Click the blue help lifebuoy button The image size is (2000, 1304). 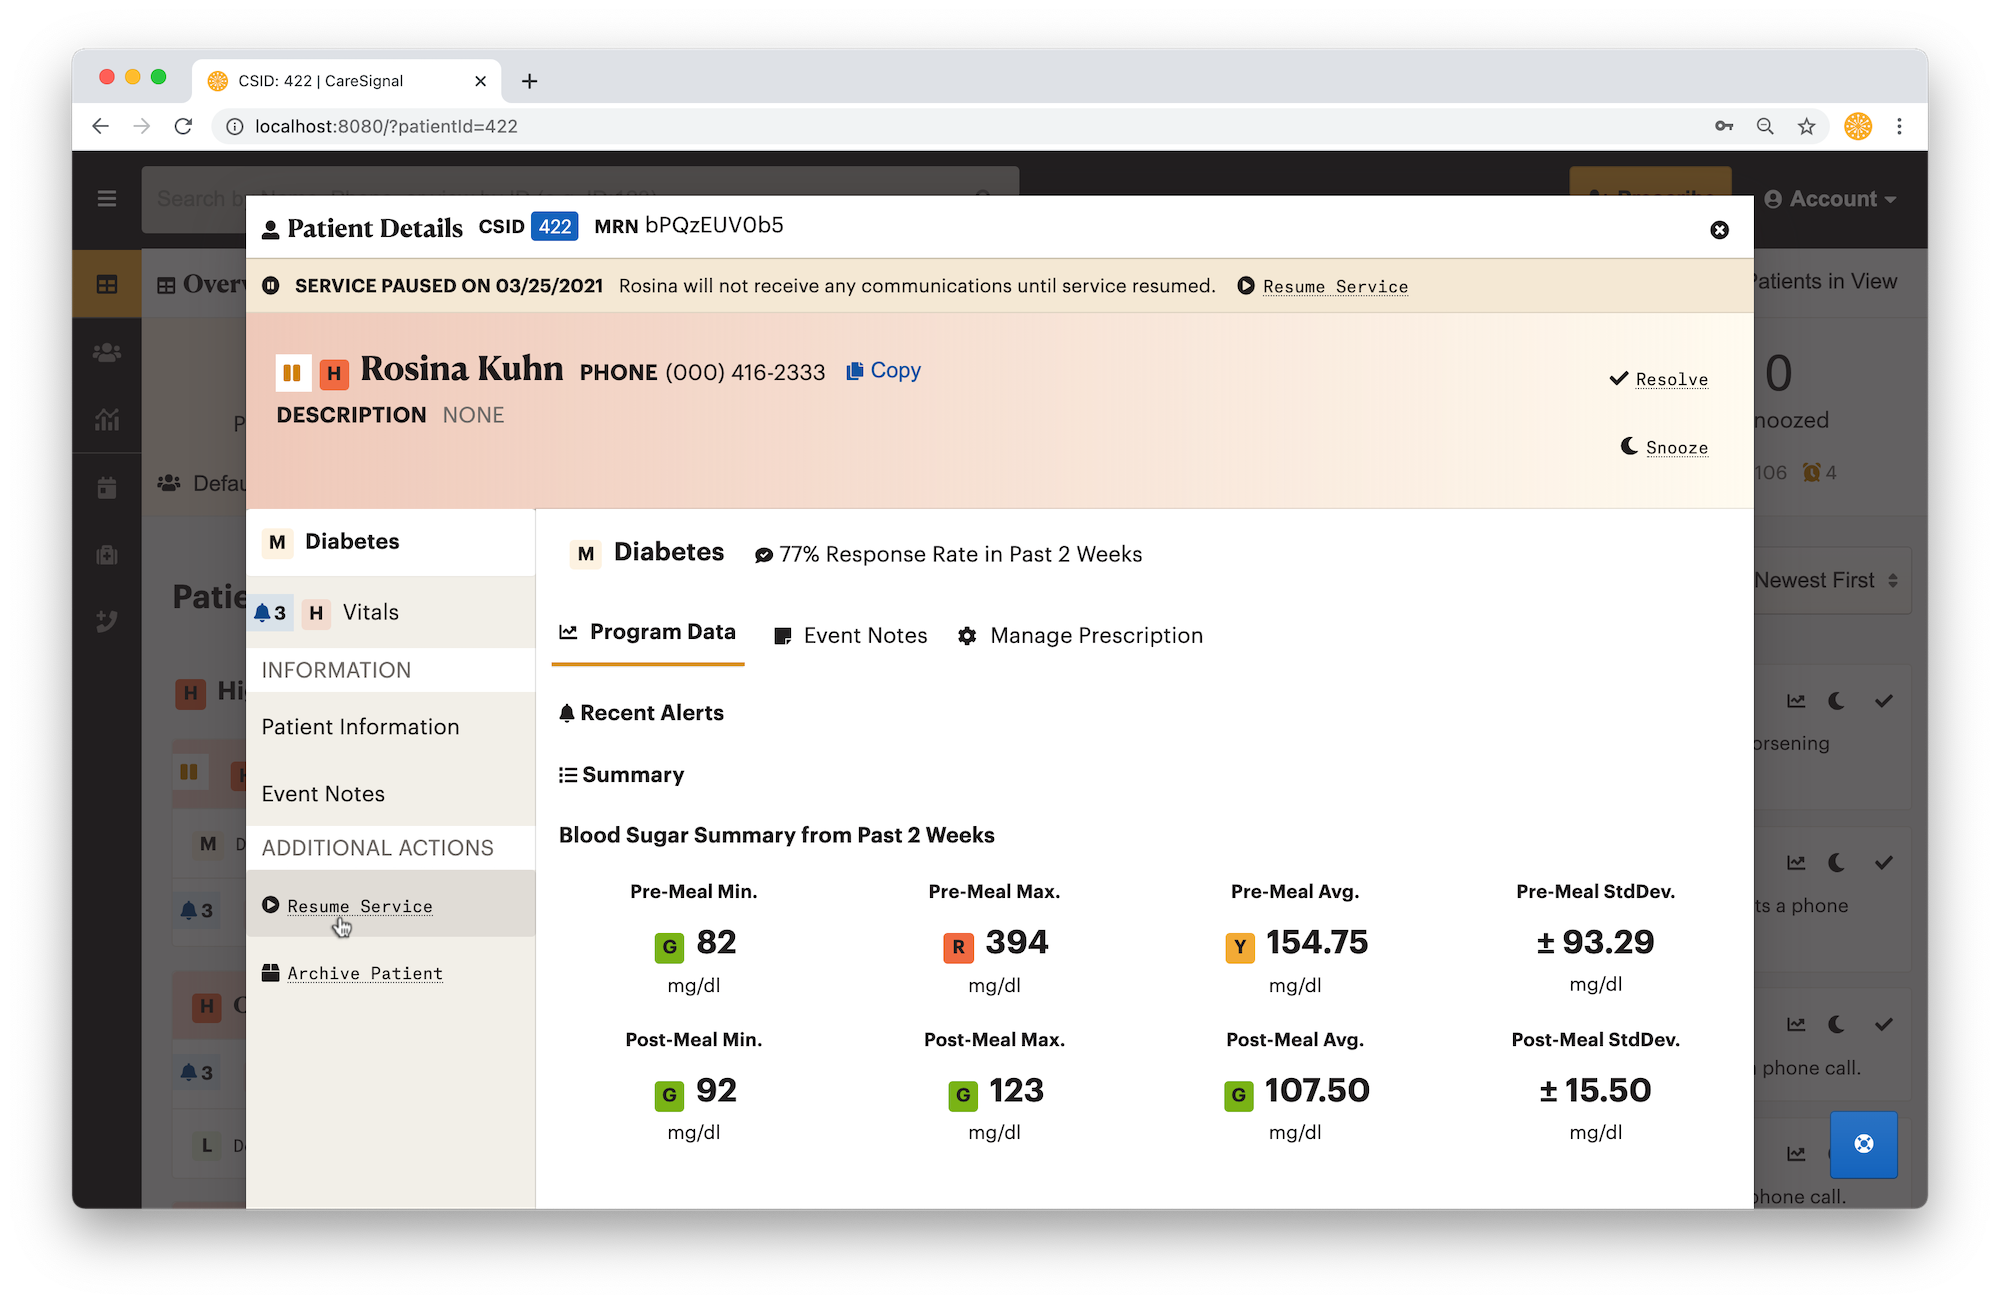coord(1864,1144)
